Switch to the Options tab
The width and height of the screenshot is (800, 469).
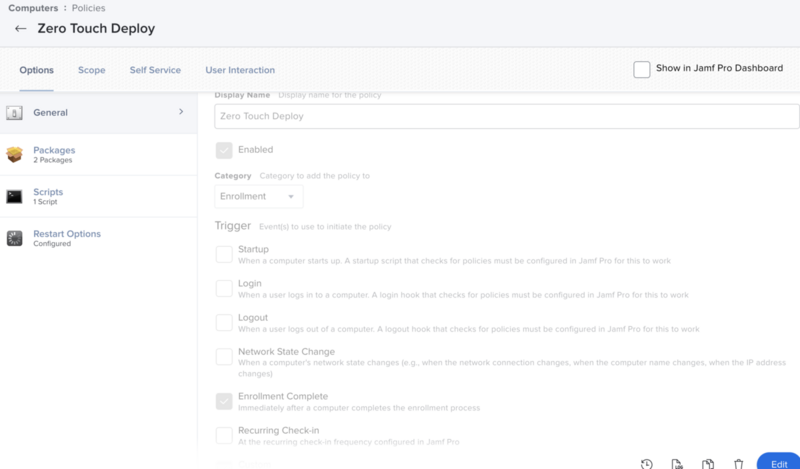36,70
